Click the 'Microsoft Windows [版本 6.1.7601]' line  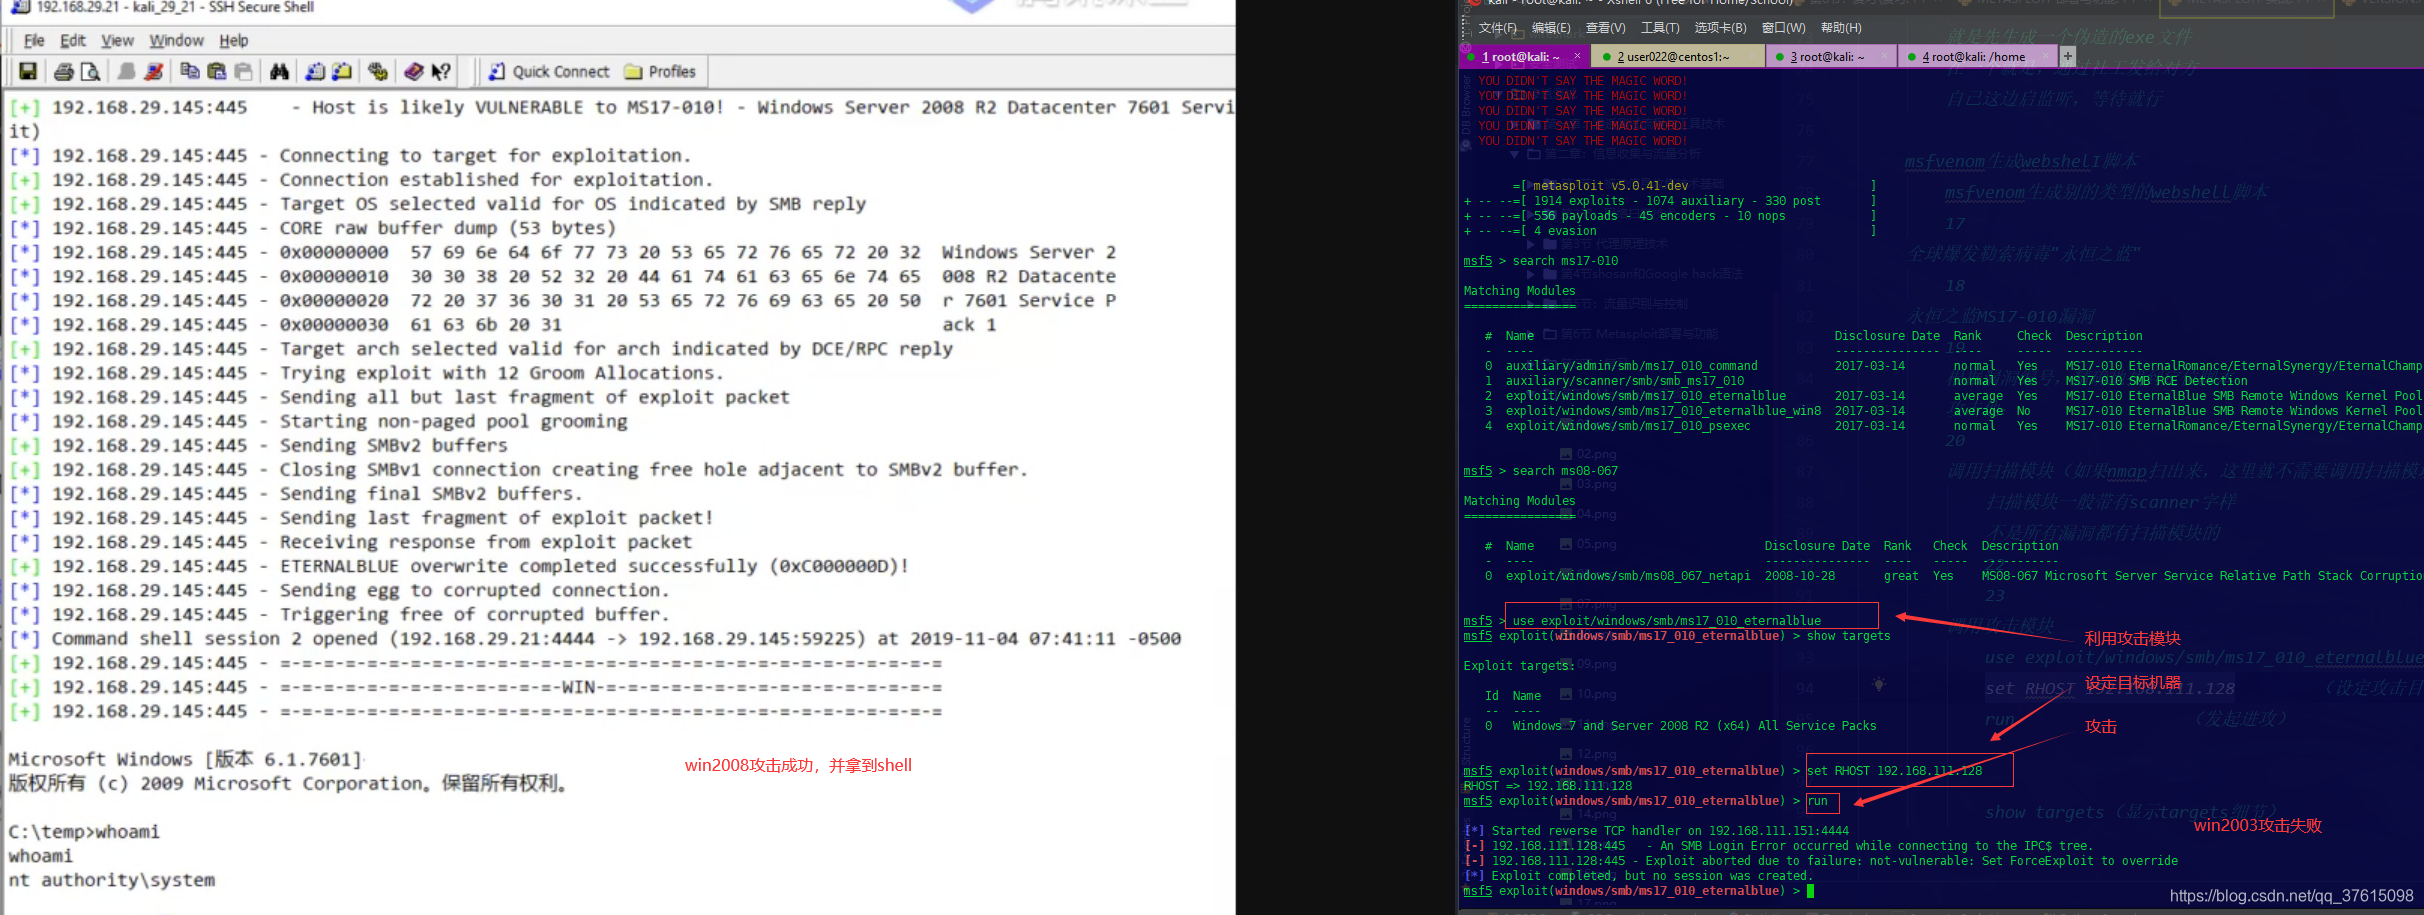tap(185, 759)
